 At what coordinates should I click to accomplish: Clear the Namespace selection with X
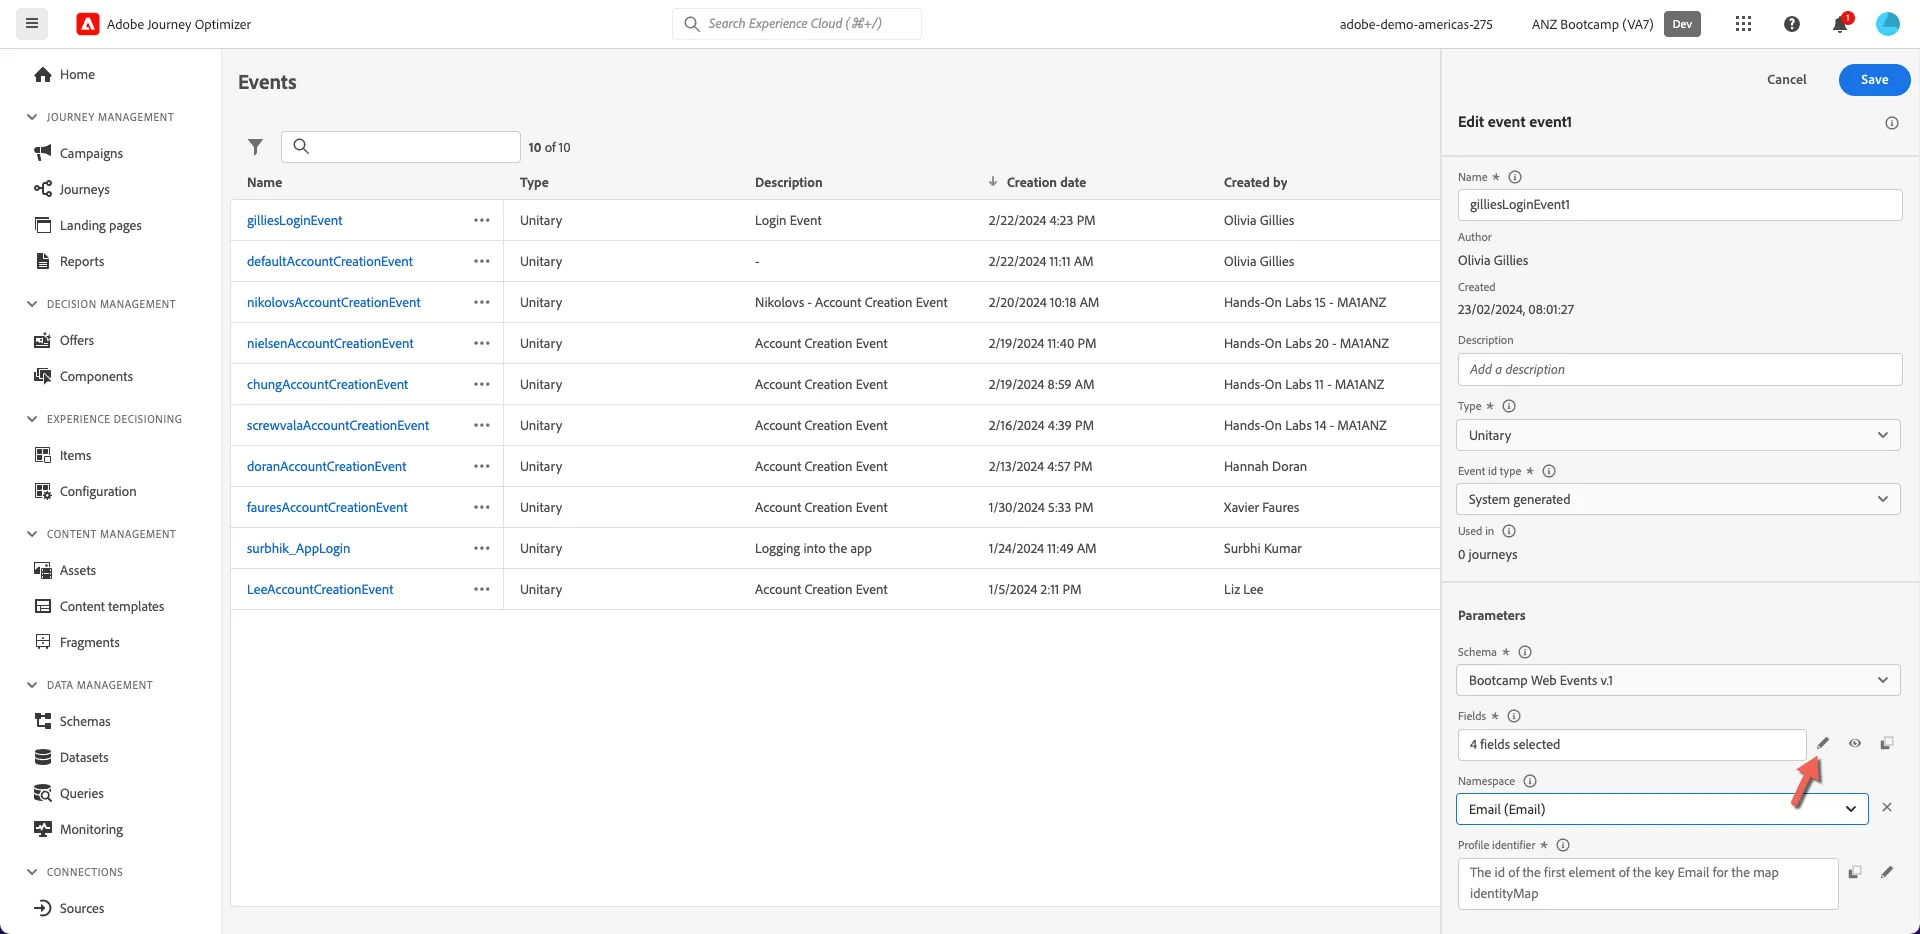(1887, 807)
